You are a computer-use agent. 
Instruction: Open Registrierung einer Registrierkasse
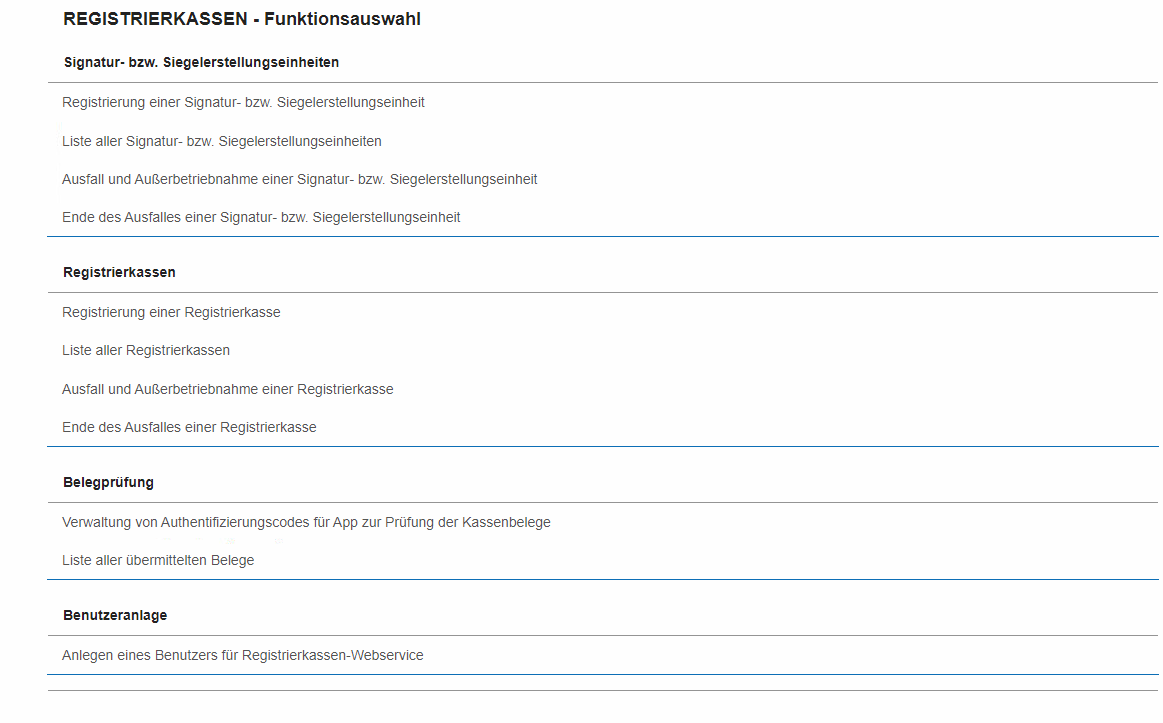(x=171, y=312)
